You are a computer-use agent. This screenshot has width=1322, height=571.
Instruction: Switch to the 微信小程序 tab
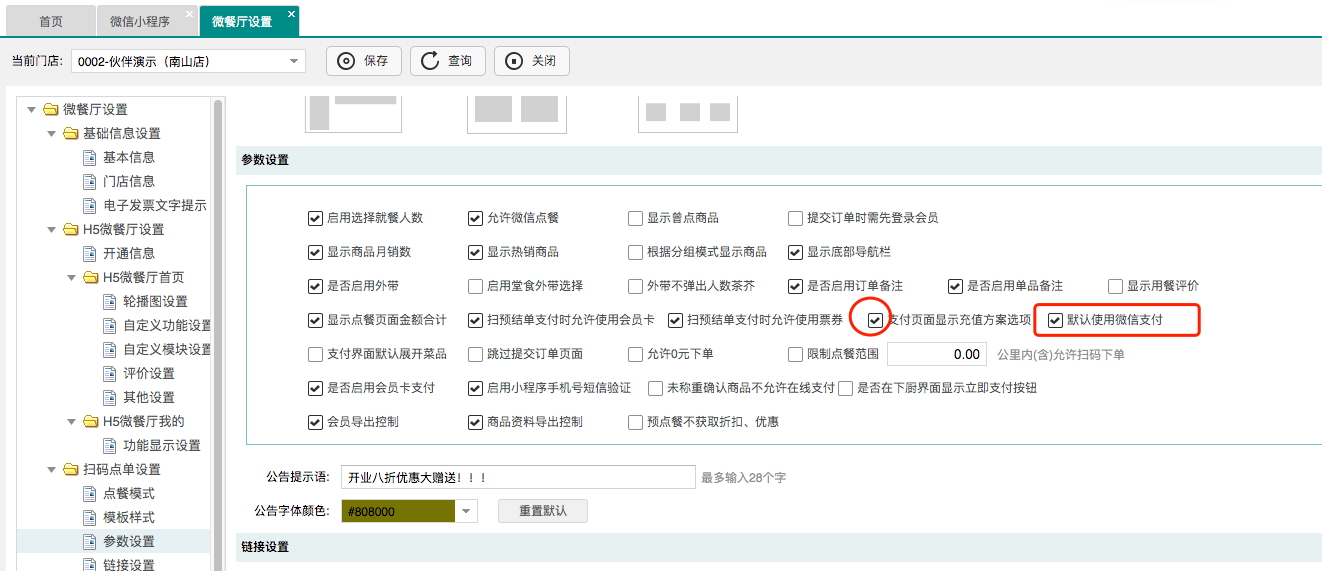(139, 21)
